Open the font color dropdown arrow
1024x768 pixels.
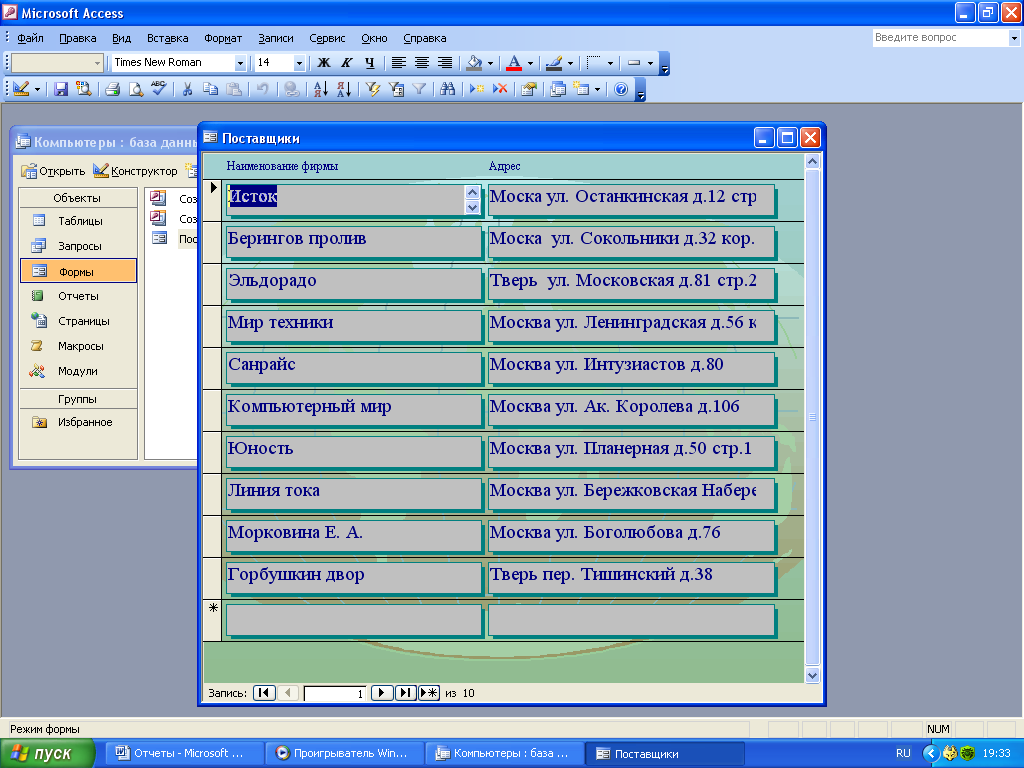point(530,63)
